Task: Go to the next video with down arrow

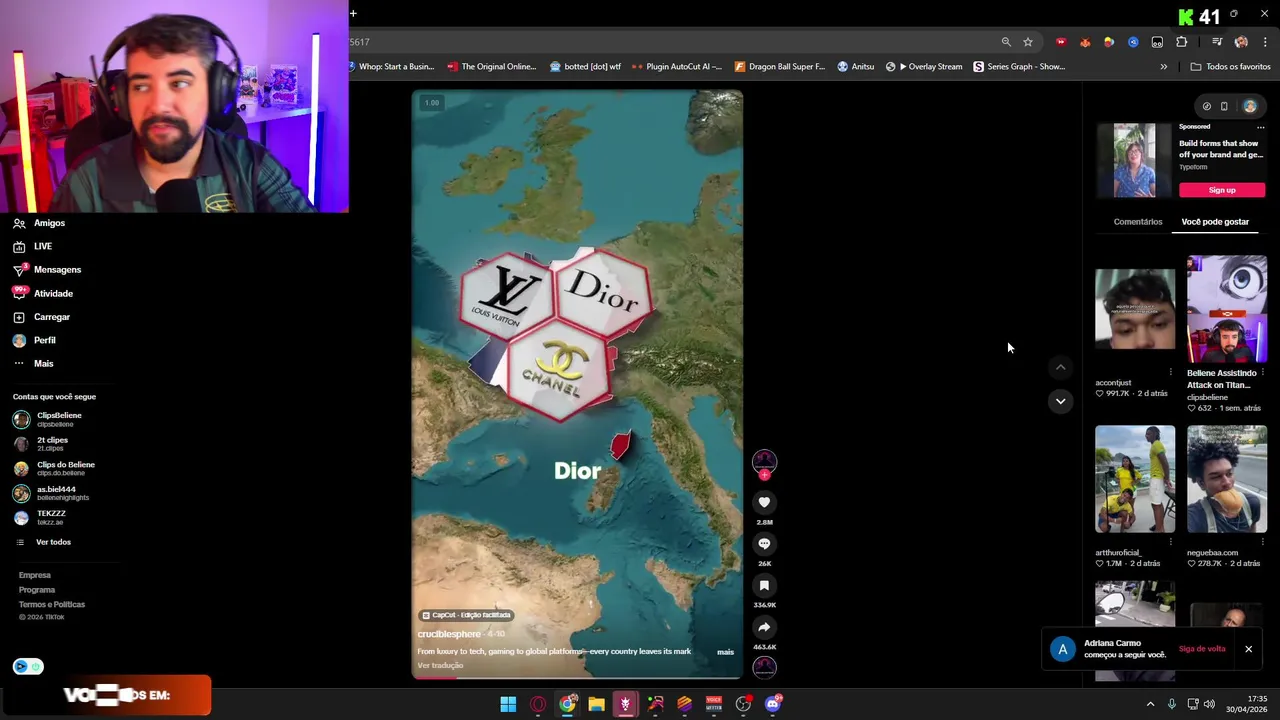Action: coord(1061,401)
